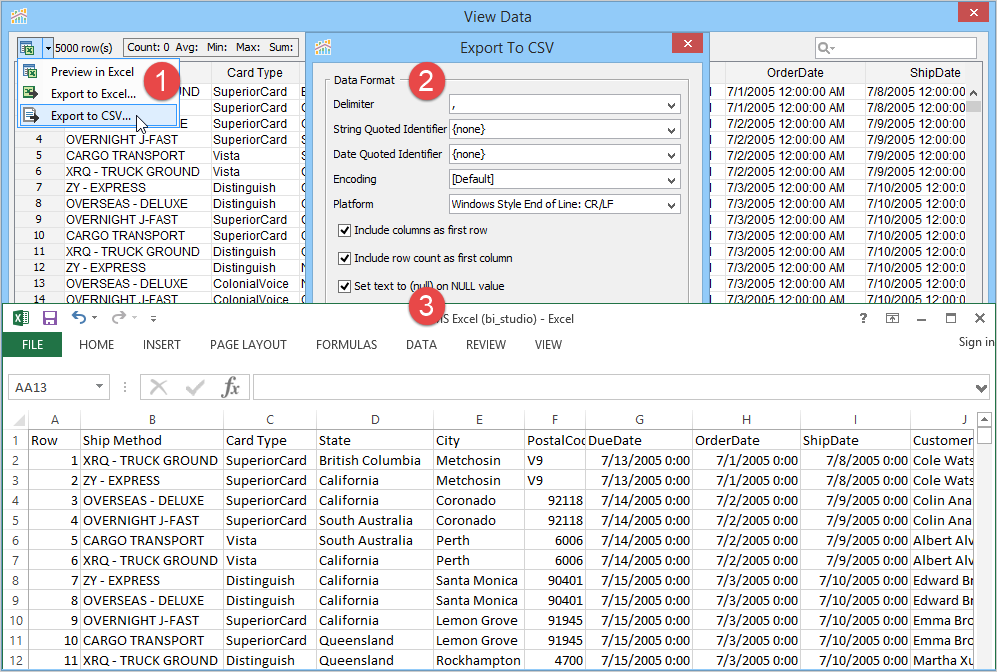Click the ShipDate column header in View Data
Viewport: 997px width, 672px height.
(935, 72)
